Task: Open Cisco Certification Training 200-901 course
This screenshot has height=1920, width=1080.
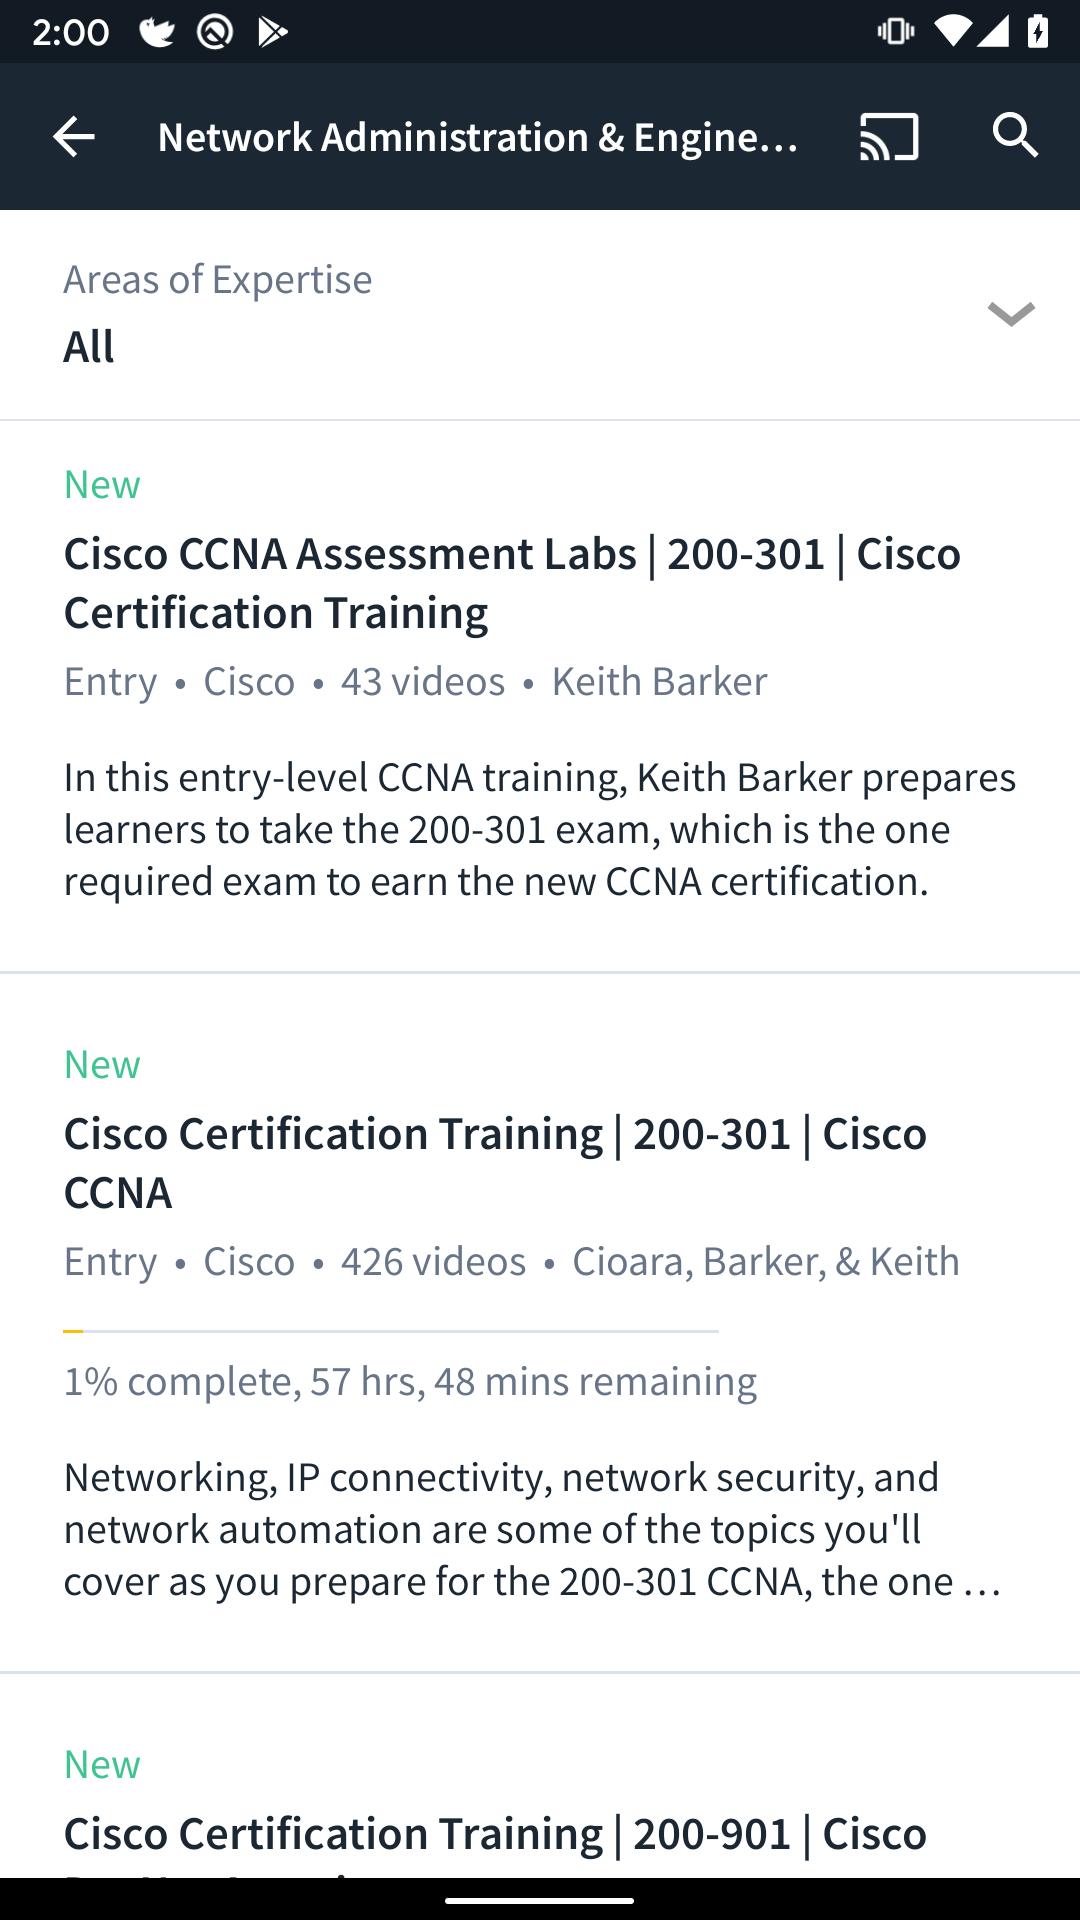Action: click(495, 1834)
